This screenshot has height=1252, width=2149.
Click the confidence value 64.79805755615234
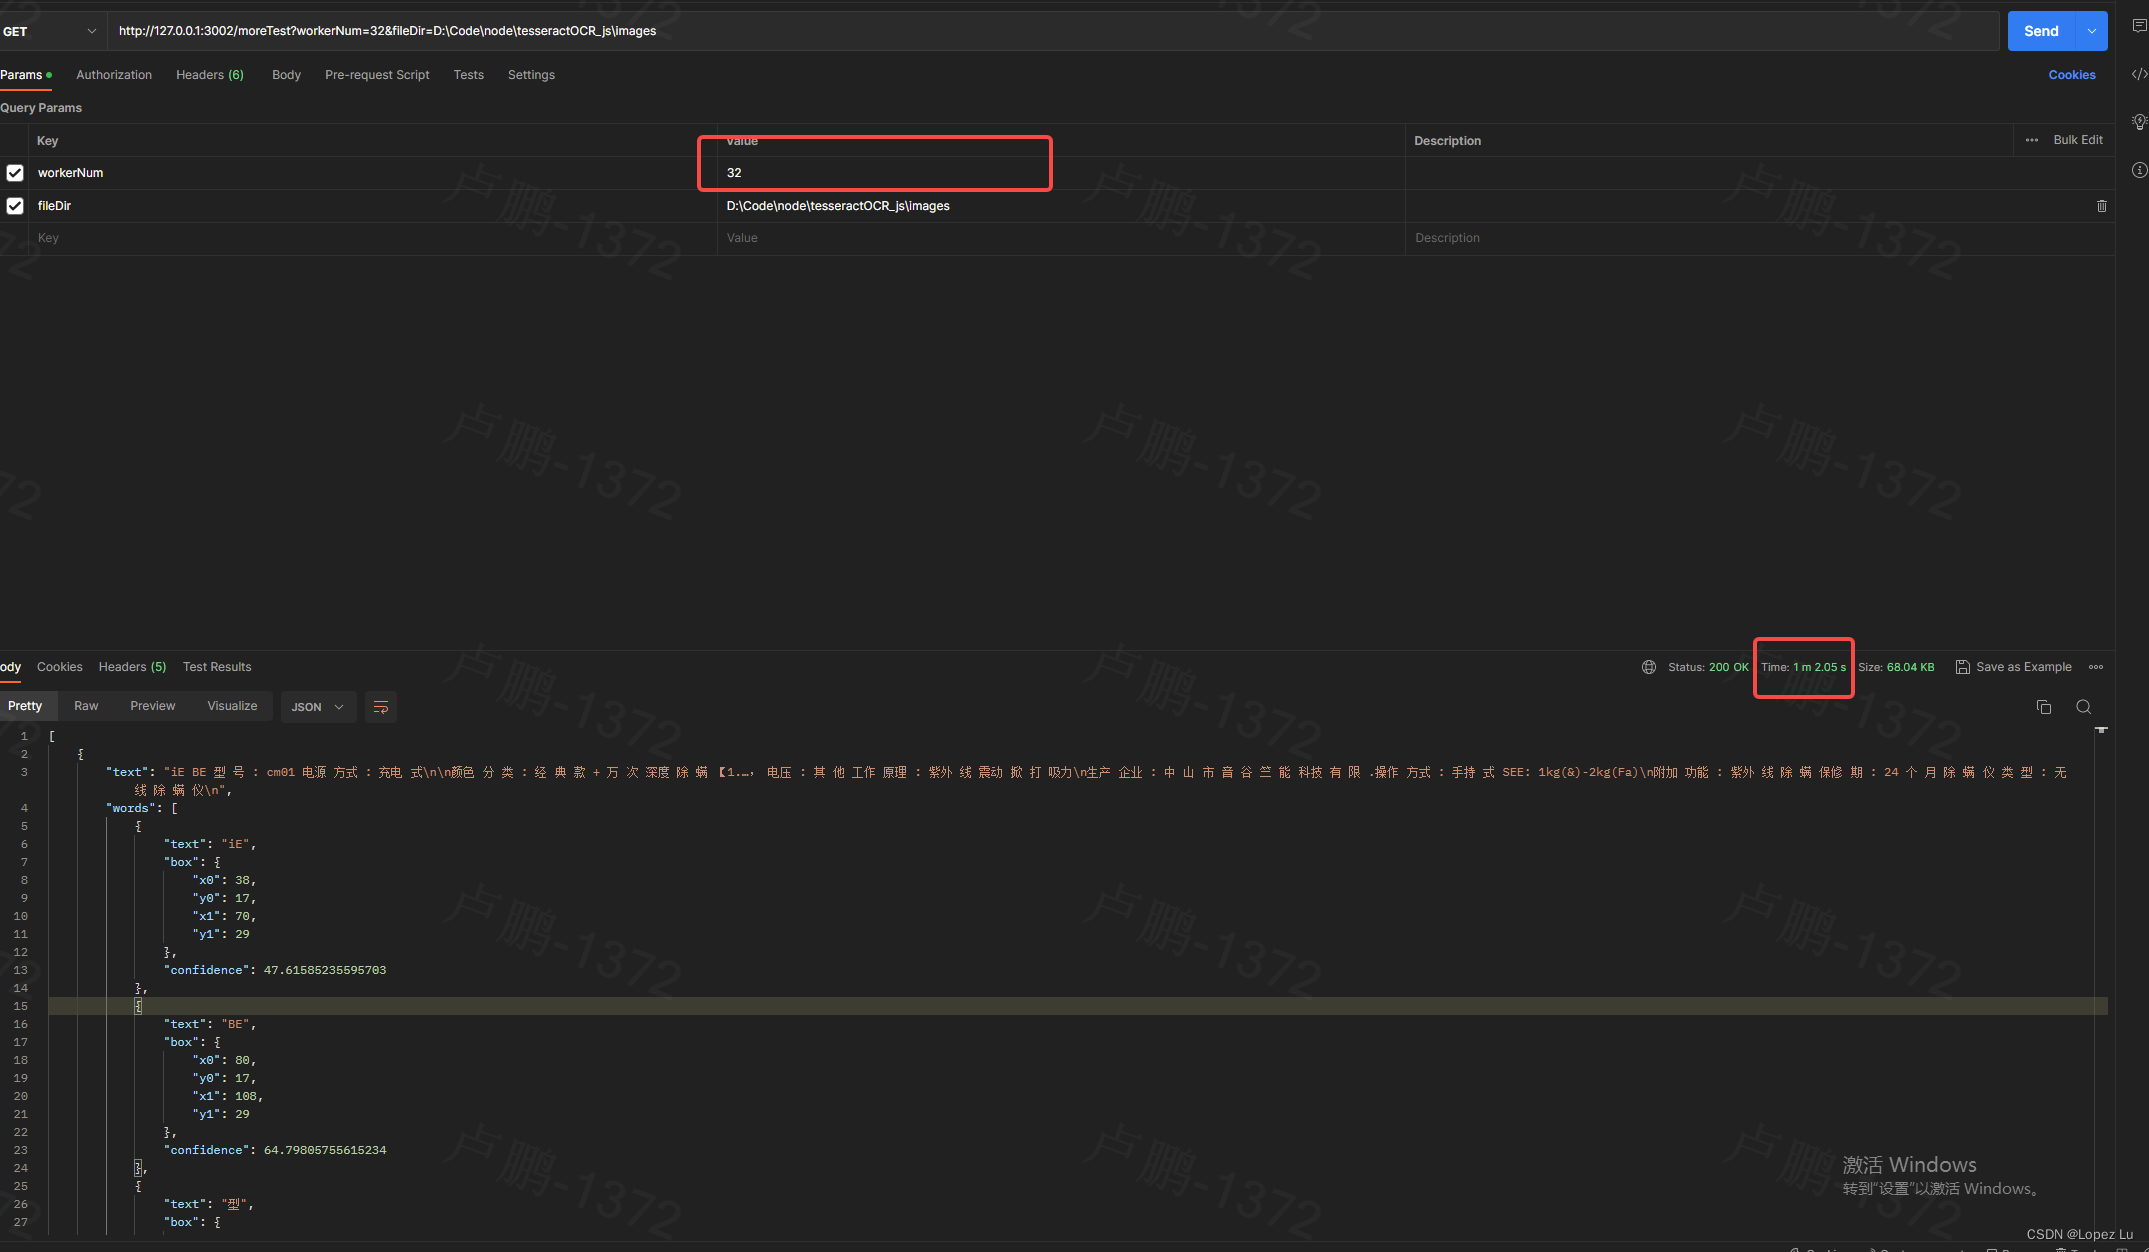[325, 1150]
